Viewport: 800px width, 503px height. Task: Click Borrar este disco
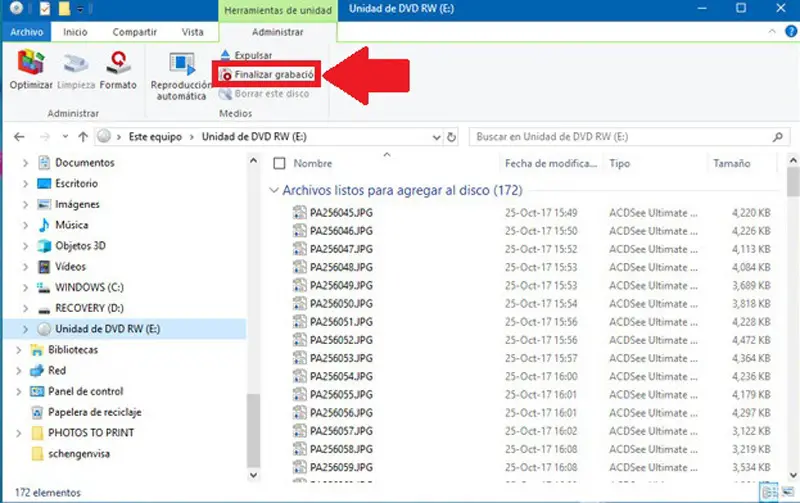tap(264, 94)
